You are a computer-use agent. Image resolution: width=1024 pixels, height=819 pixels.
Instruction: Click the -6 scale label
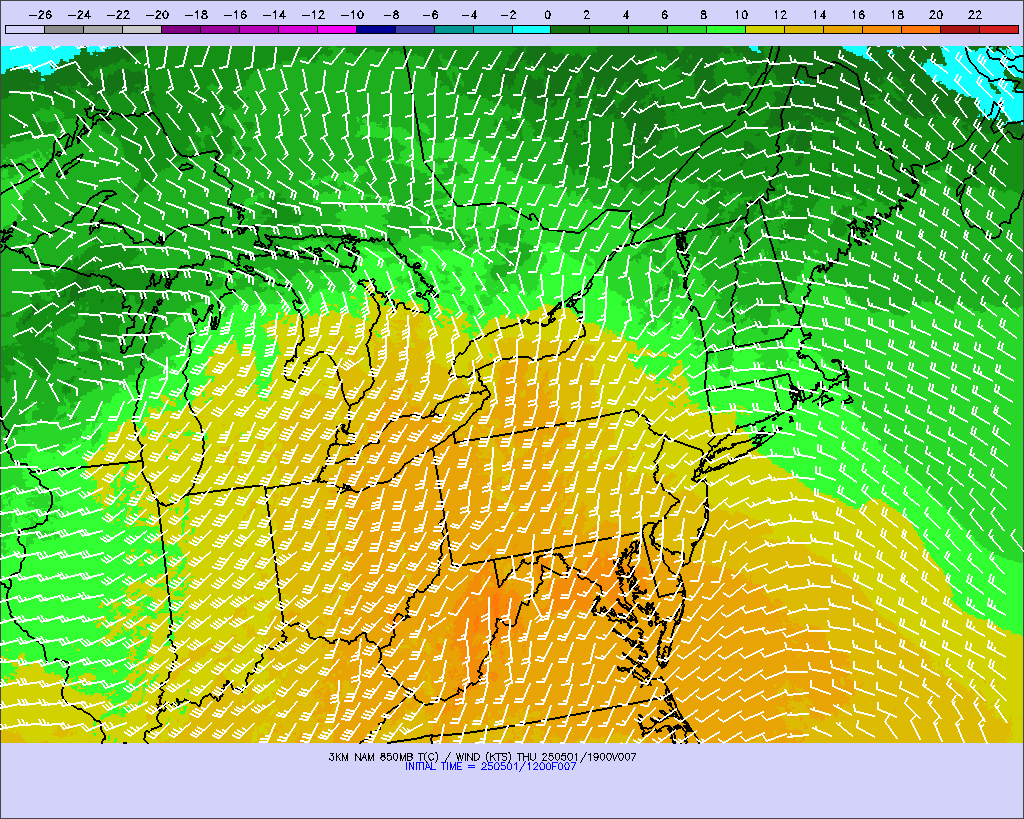430,15
